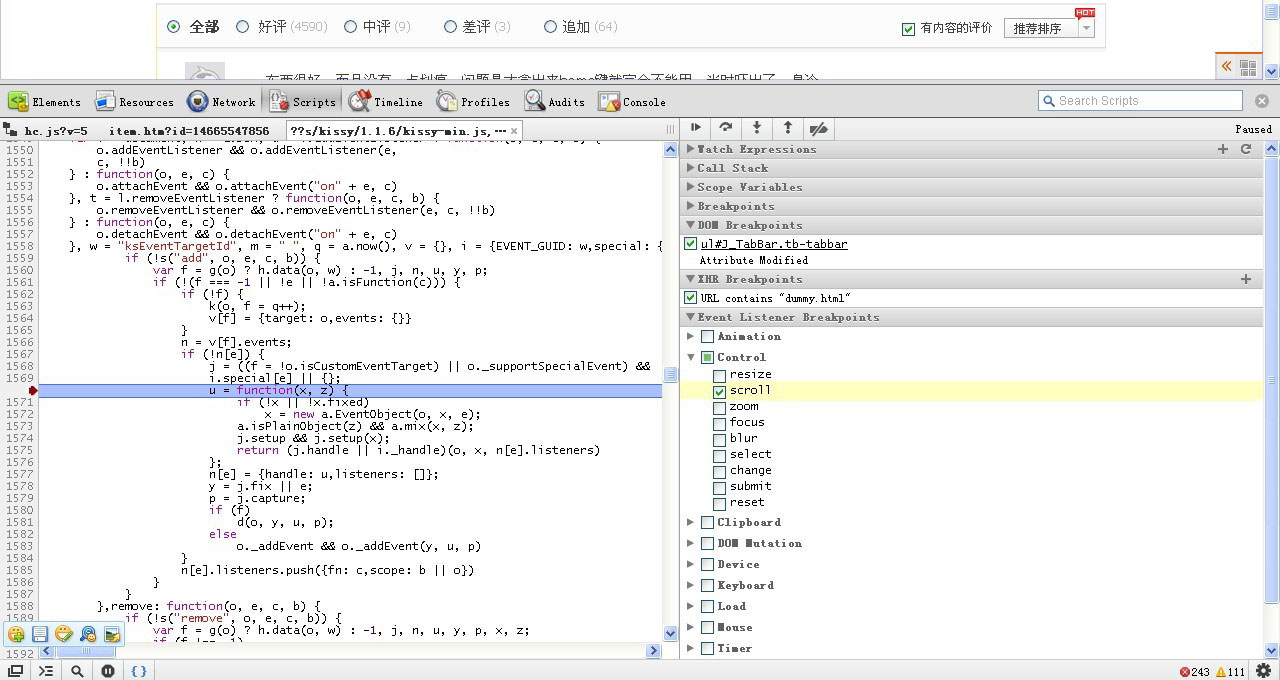This screenshot has height=680, width=1280.
Task: Expand the Mouse event listener category
Action: click(690, 627)
